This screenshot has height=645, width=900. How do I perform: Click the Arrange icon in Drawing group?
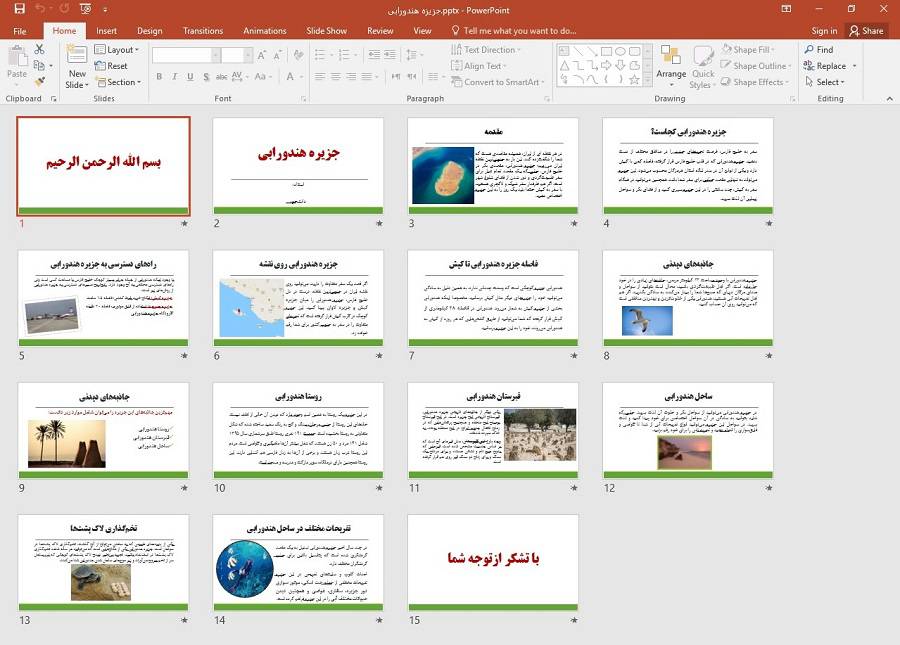[670, 67]
